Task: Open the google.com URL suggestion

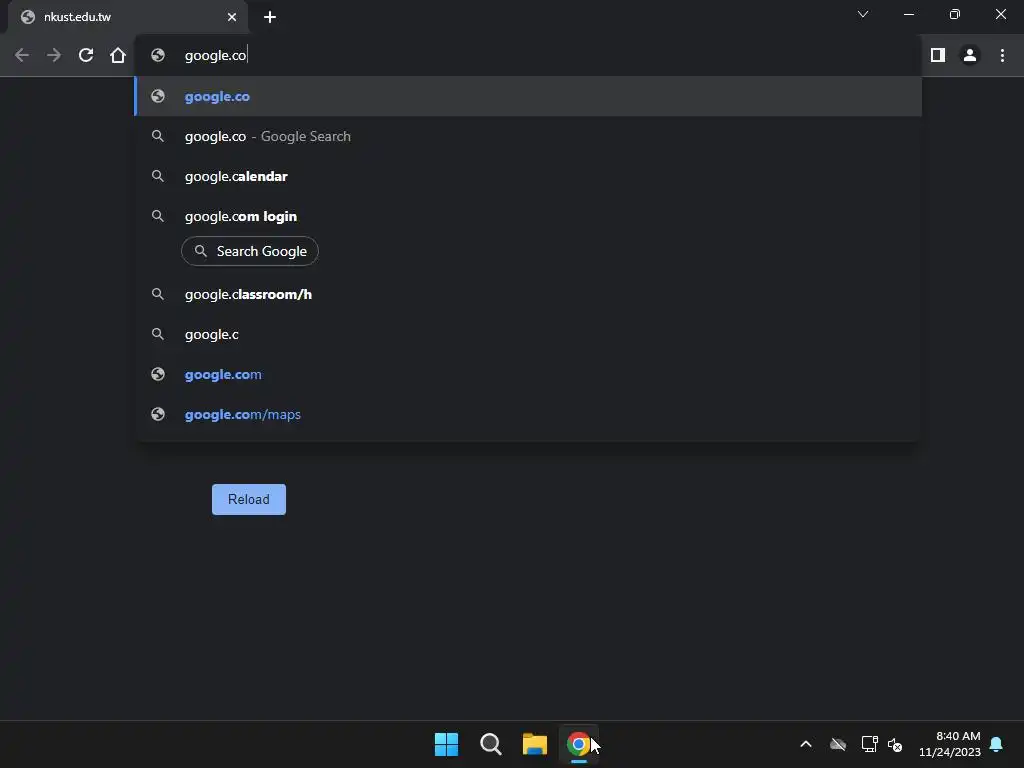Action: [x=528, y=374]
